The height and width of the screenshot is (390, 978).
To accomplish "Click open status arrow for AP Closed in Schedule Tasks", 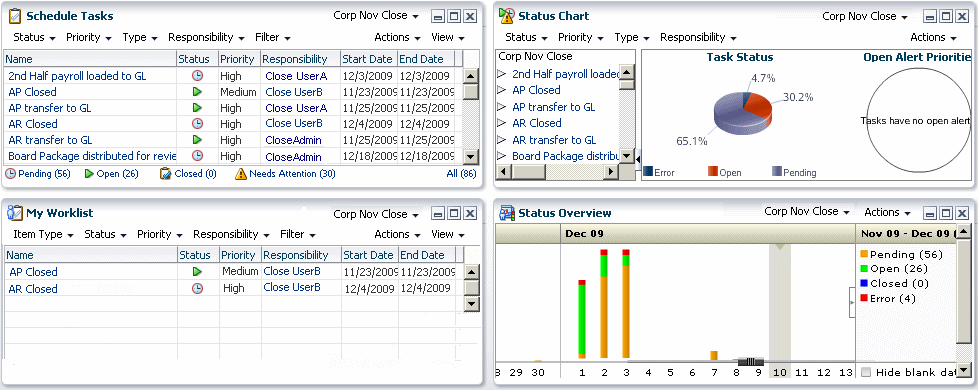I will click(x=197, y=92).
